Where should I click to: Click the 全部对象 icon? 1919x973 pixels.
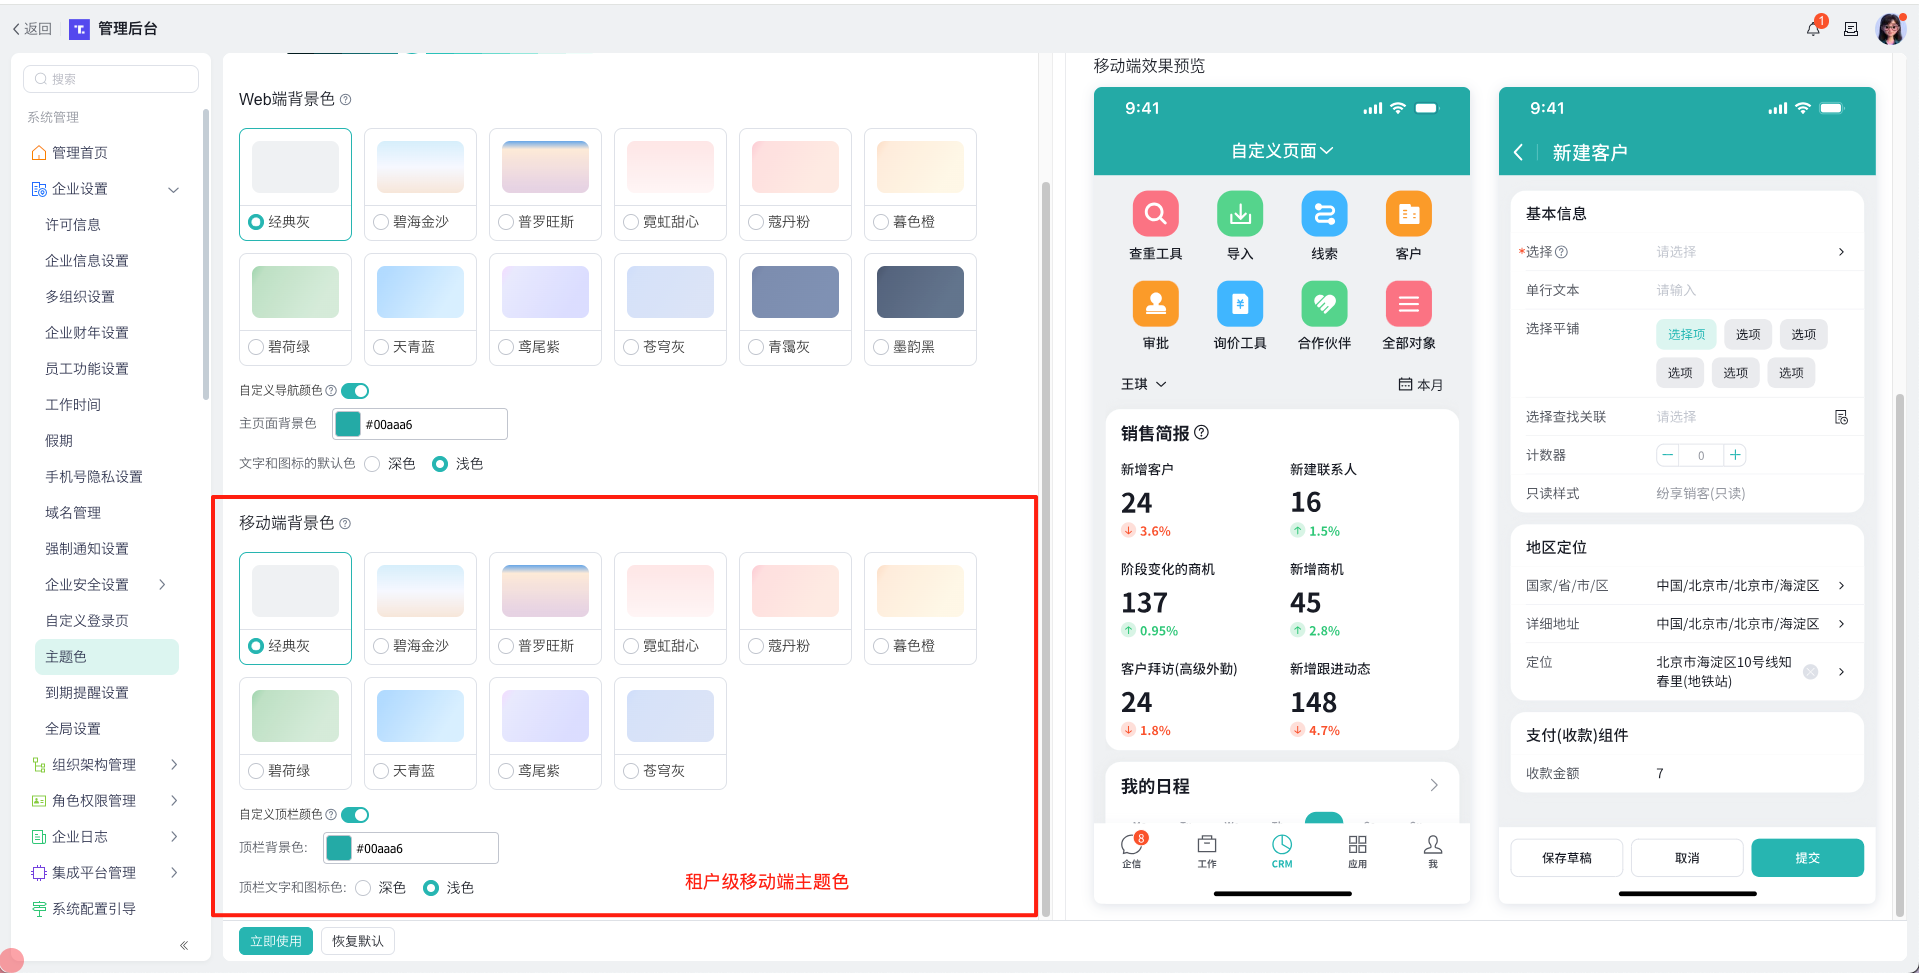click(1408, 304)
